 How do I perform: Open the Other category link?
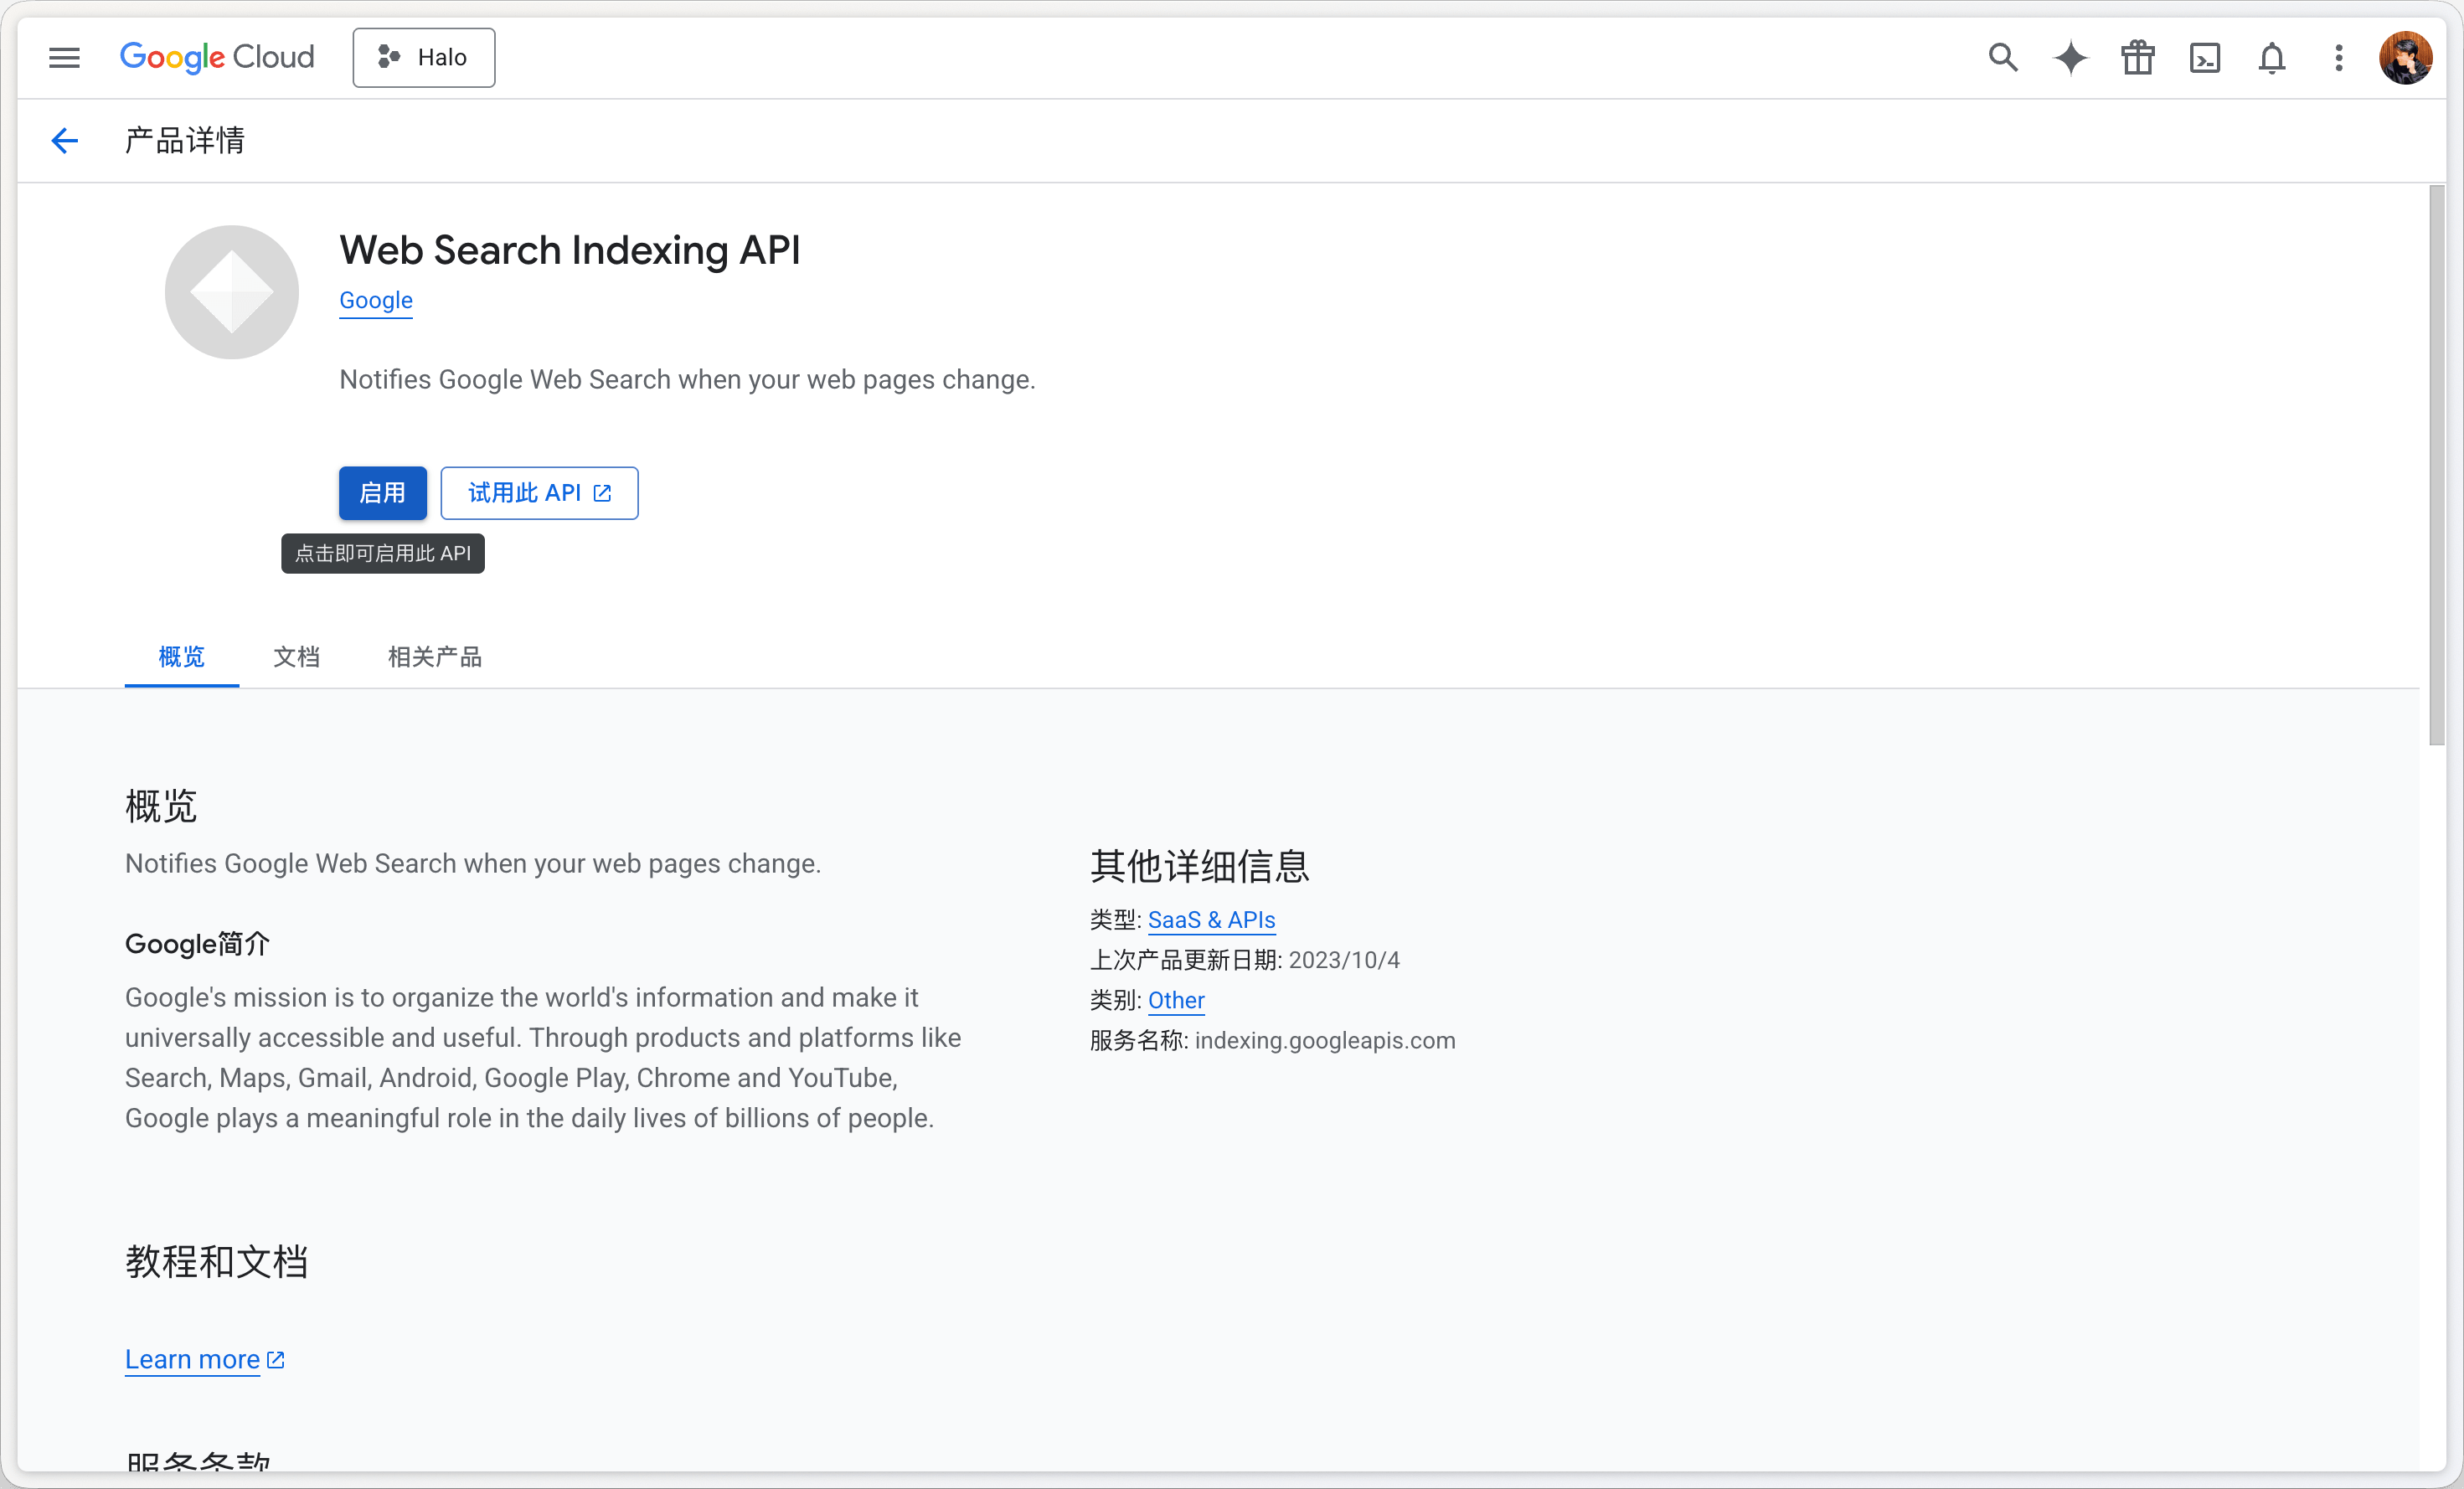tap(1176, 1000)
